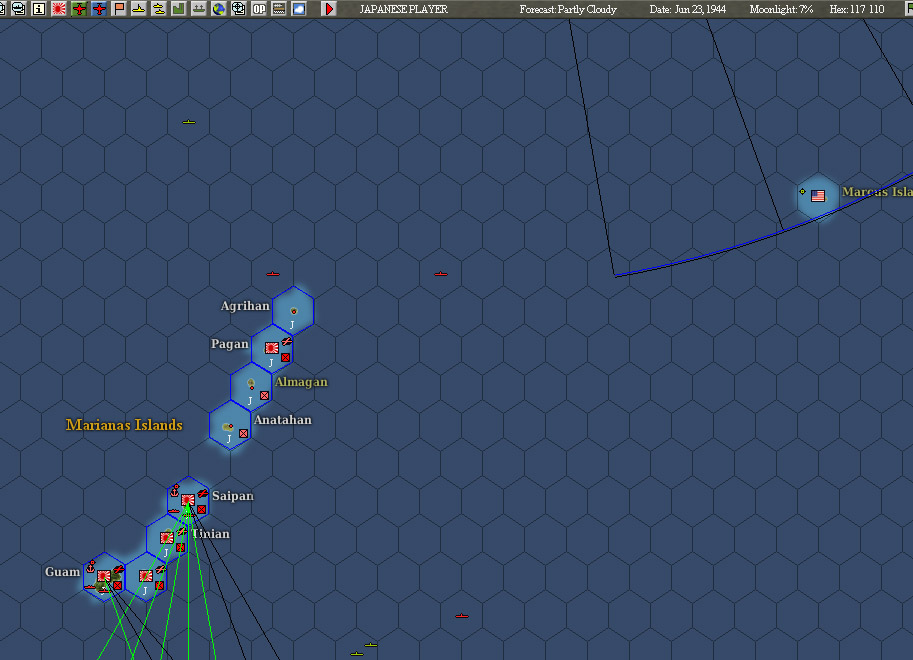
Task: Click the two yellow ships toolbar icon
Action: pyautogui.click(x=158, y=9)
